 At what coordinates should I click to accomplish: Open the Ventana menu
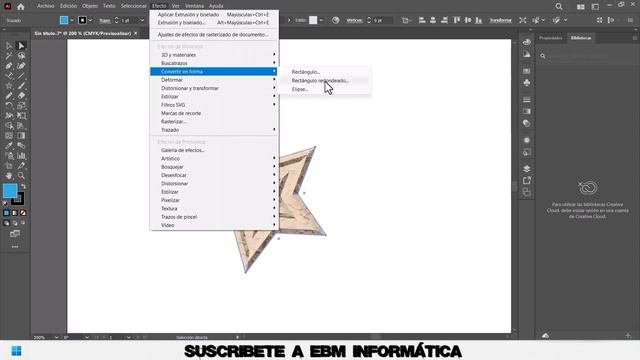point(194,6)
